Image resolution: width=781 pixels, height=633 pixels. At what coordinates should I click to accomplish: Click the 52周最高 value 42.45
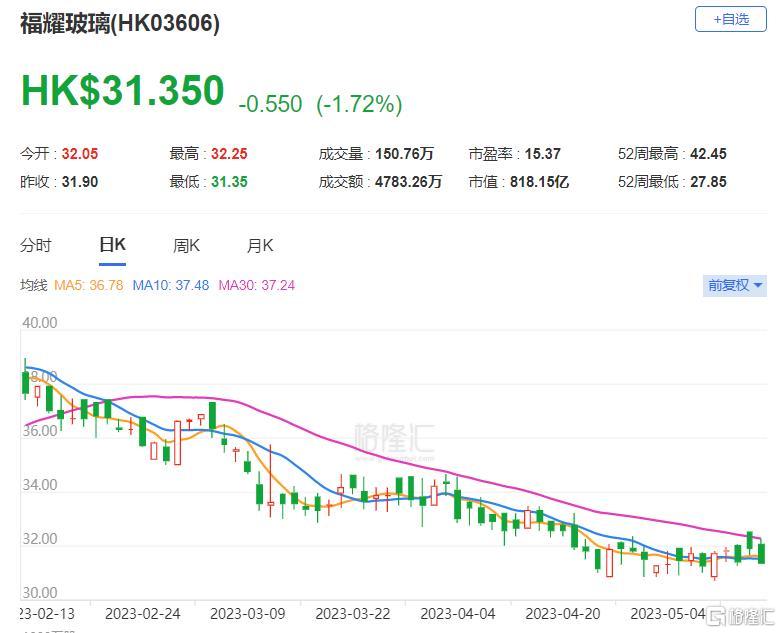pyautogui.click(x=708, y=154)
